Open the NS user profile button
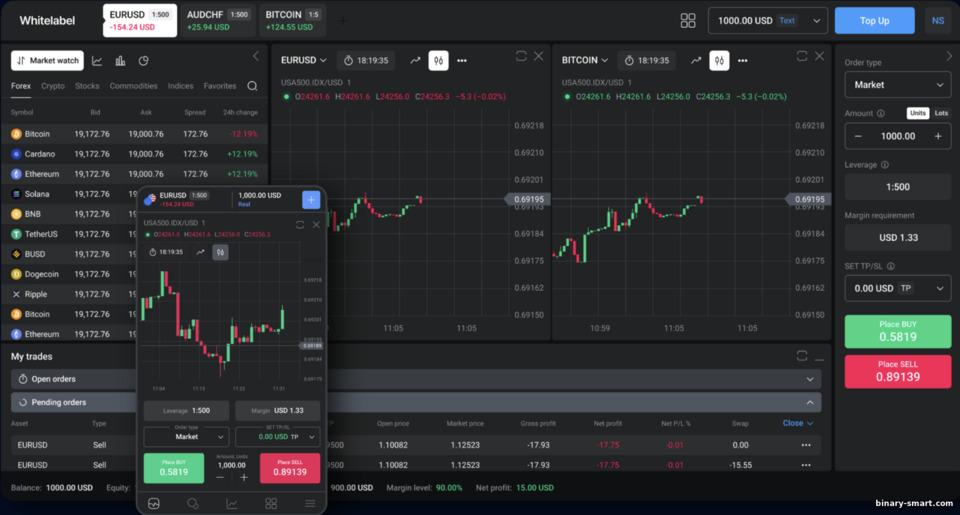 pyautogui.click(x=937, y=21)
